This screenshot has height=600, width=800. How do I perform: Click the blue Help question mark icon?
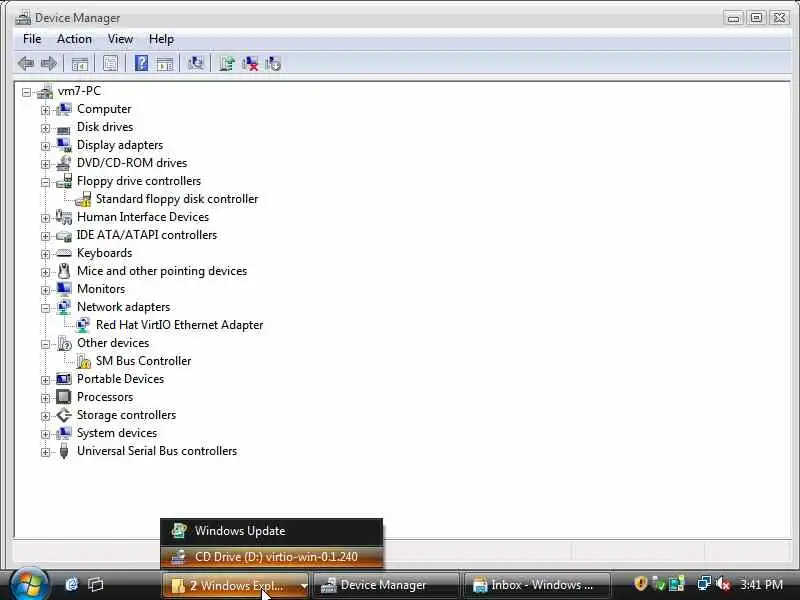click(x=141, y=63)
